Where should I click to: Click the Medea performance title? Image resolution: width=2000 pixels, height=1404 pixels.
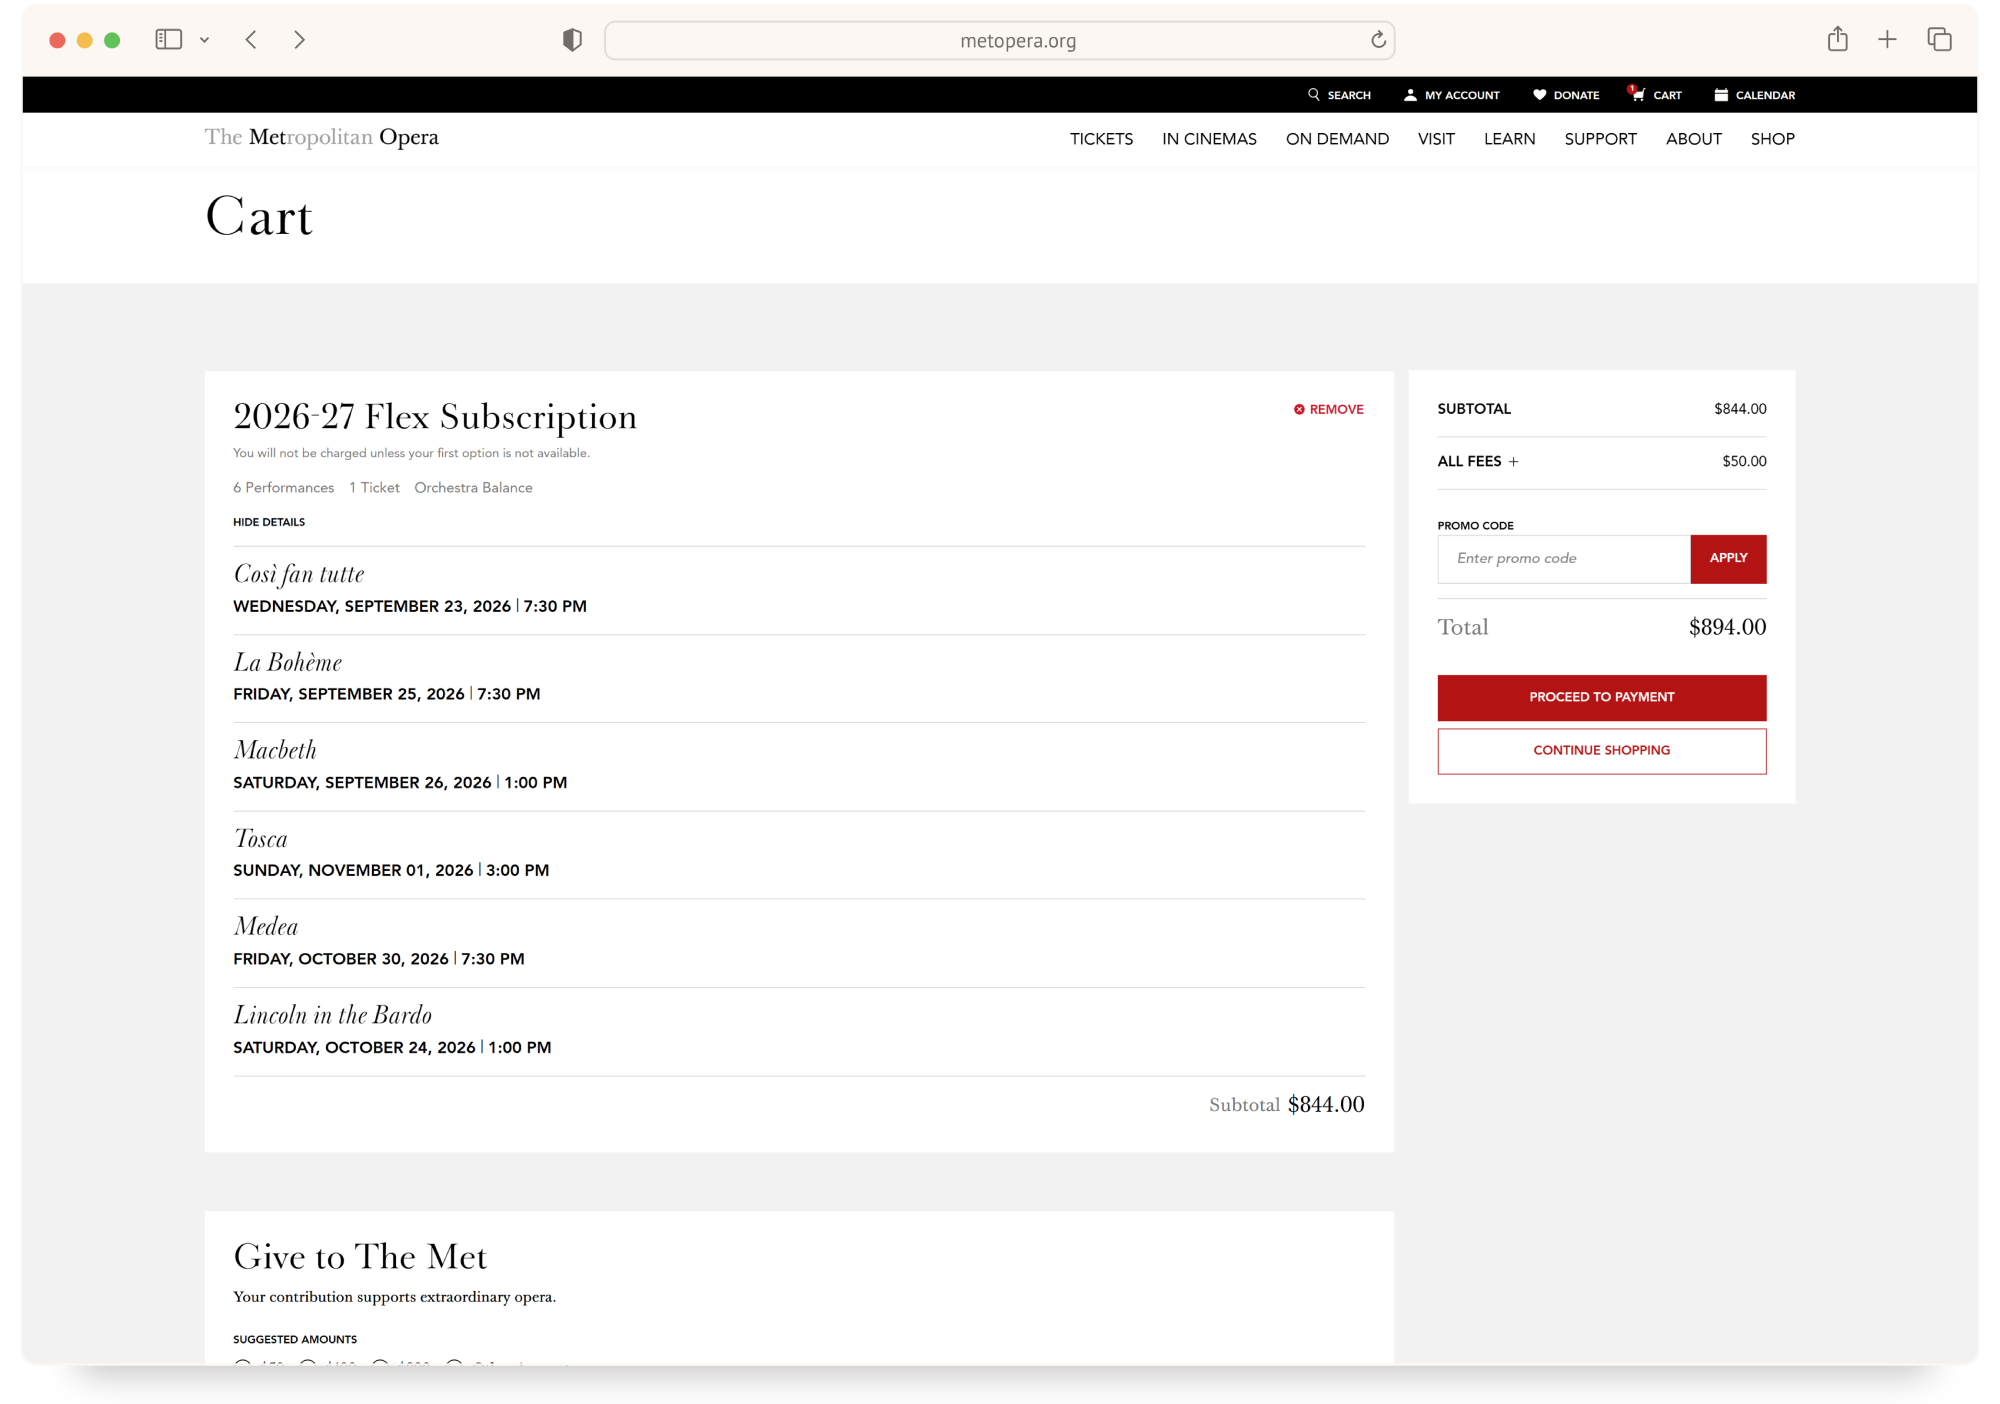[266, 927]
